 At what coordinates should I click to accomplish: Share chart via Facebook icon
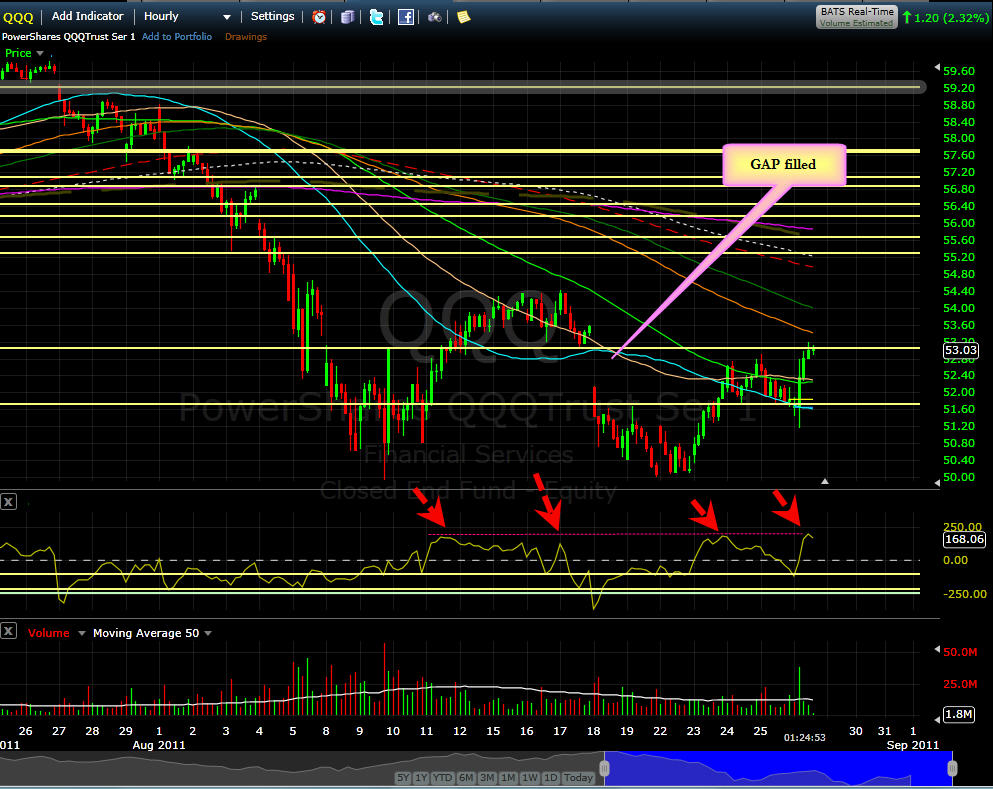pos(406,17)
